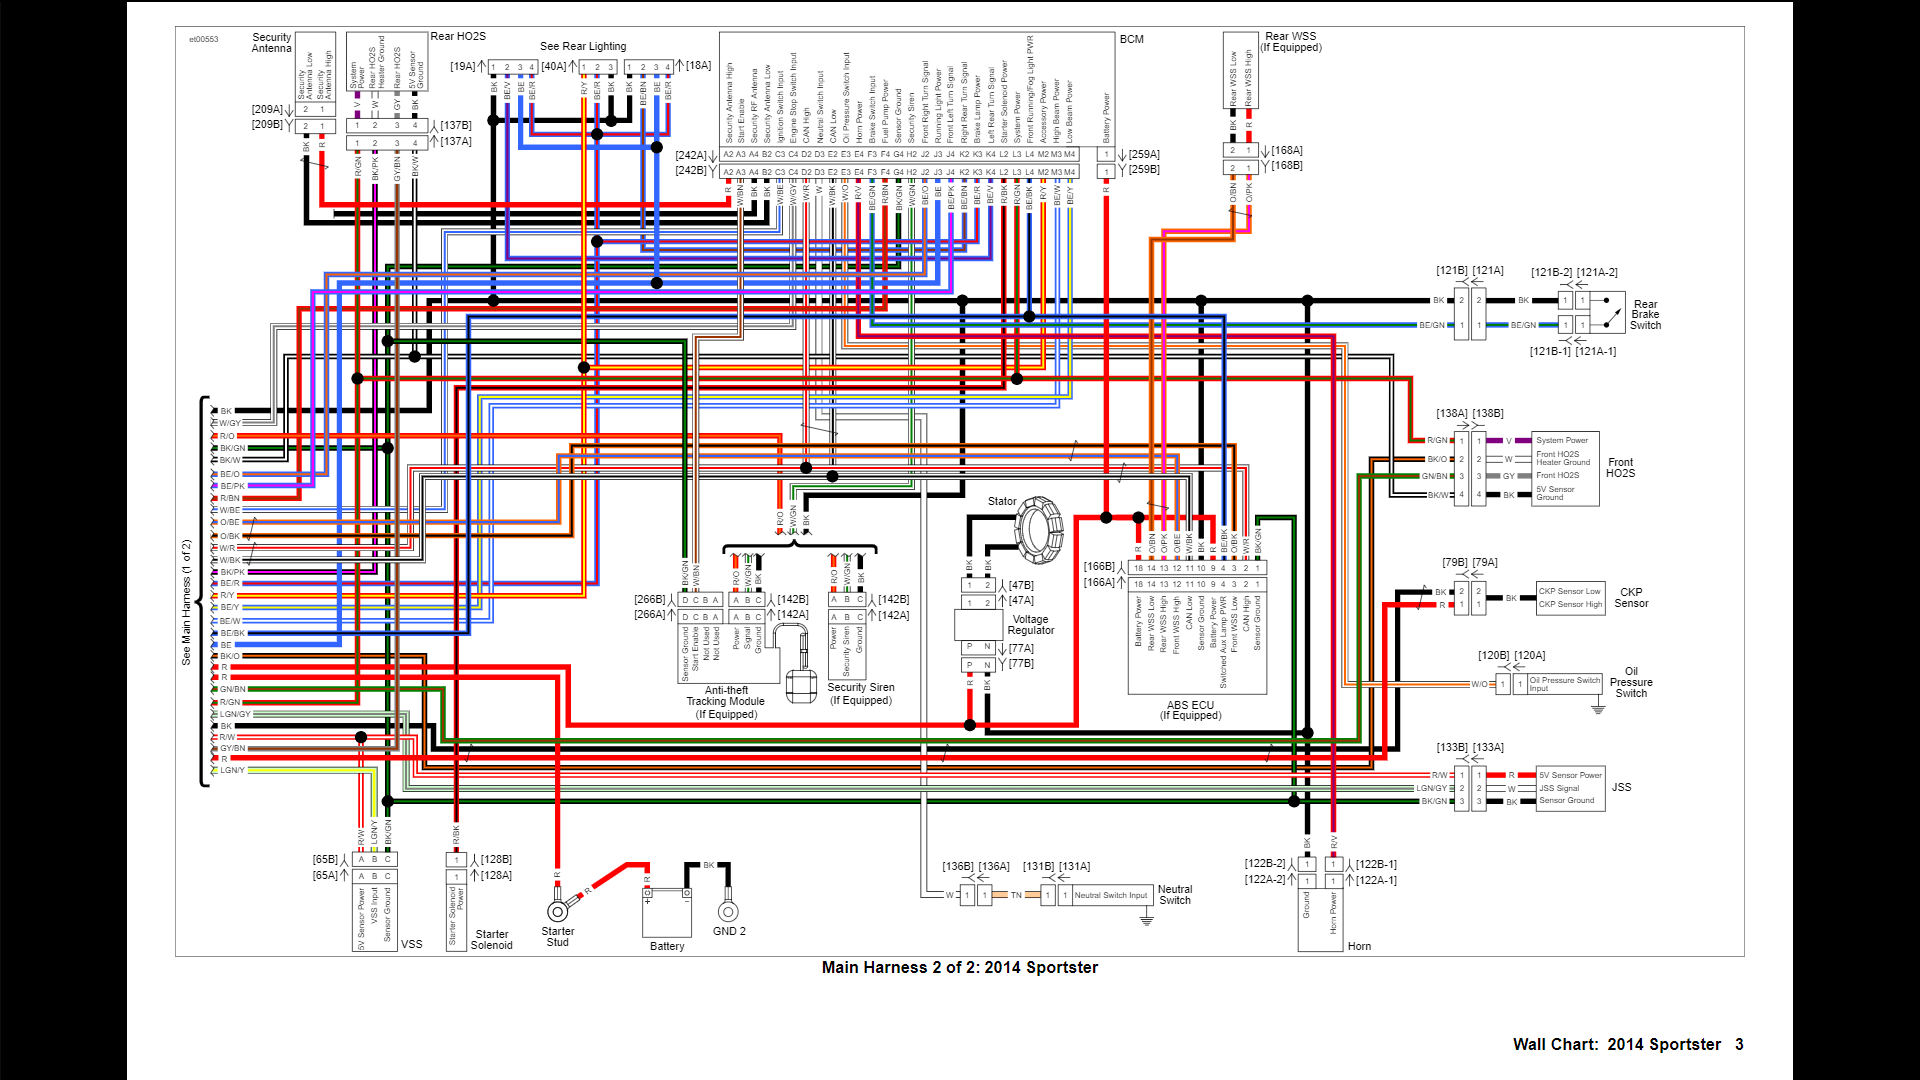Select the JSS label
The height and width of the screenshot is (1080, 1920).
coord(1621,787)
